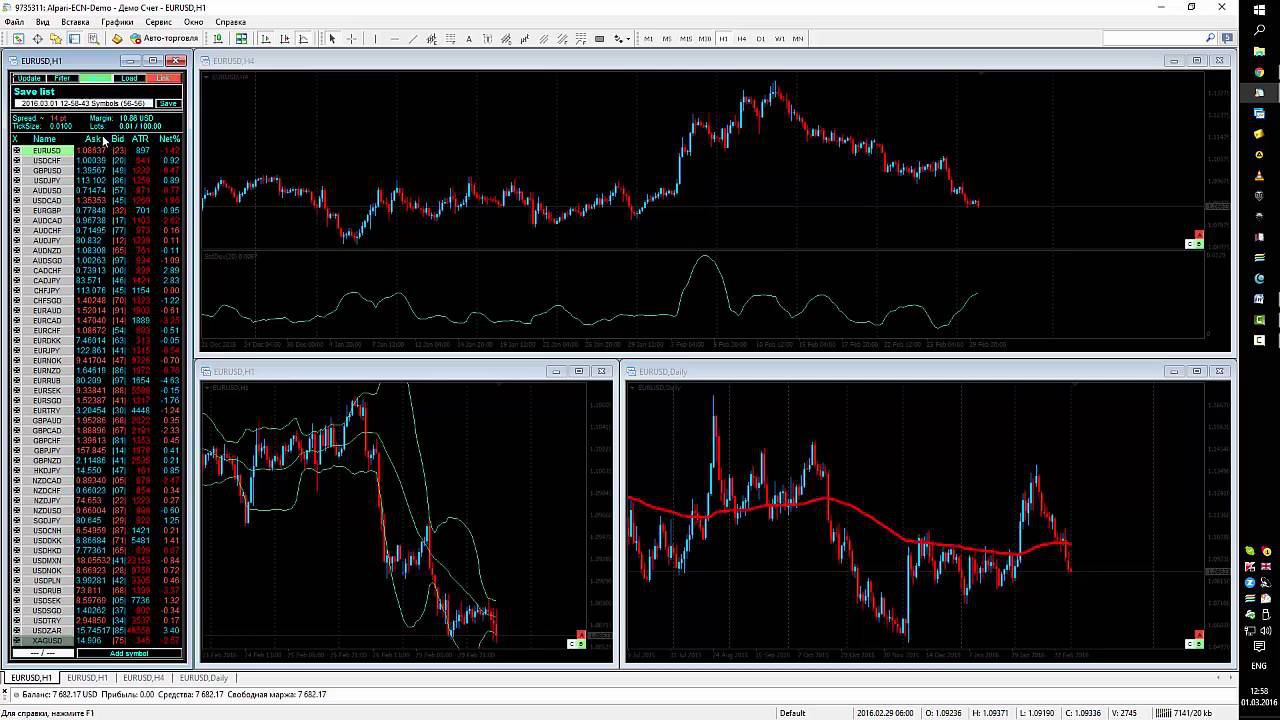
Task: Switch timeframe to W1
Action: click(779, 38)
